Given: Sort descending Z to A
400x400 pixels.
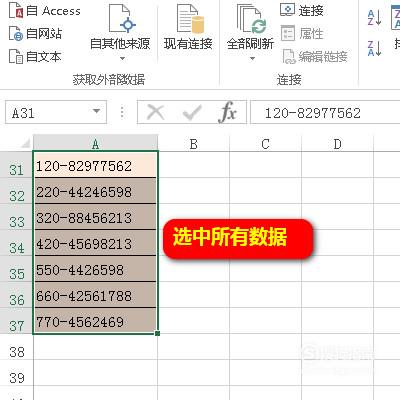Looking at the screenshot, I should pos(374,48).
